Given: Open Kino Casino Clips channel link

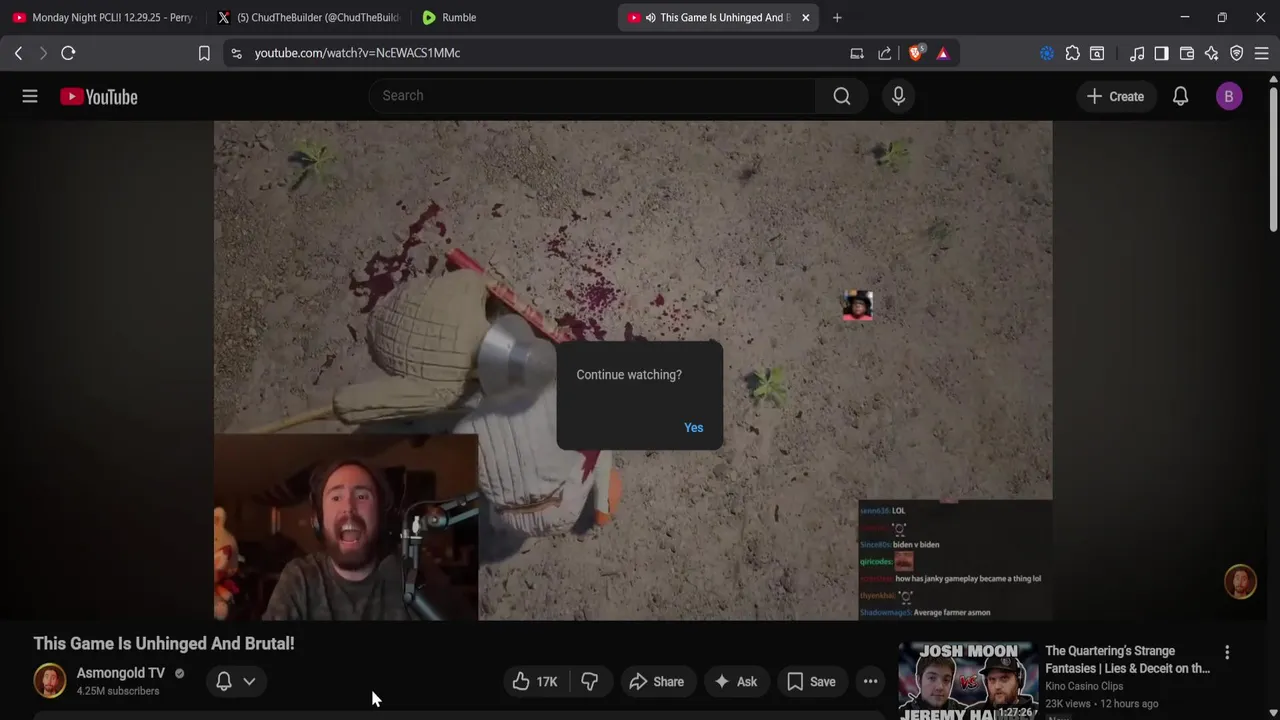Looking at the screenshot, I should [x=1084, y=686].
